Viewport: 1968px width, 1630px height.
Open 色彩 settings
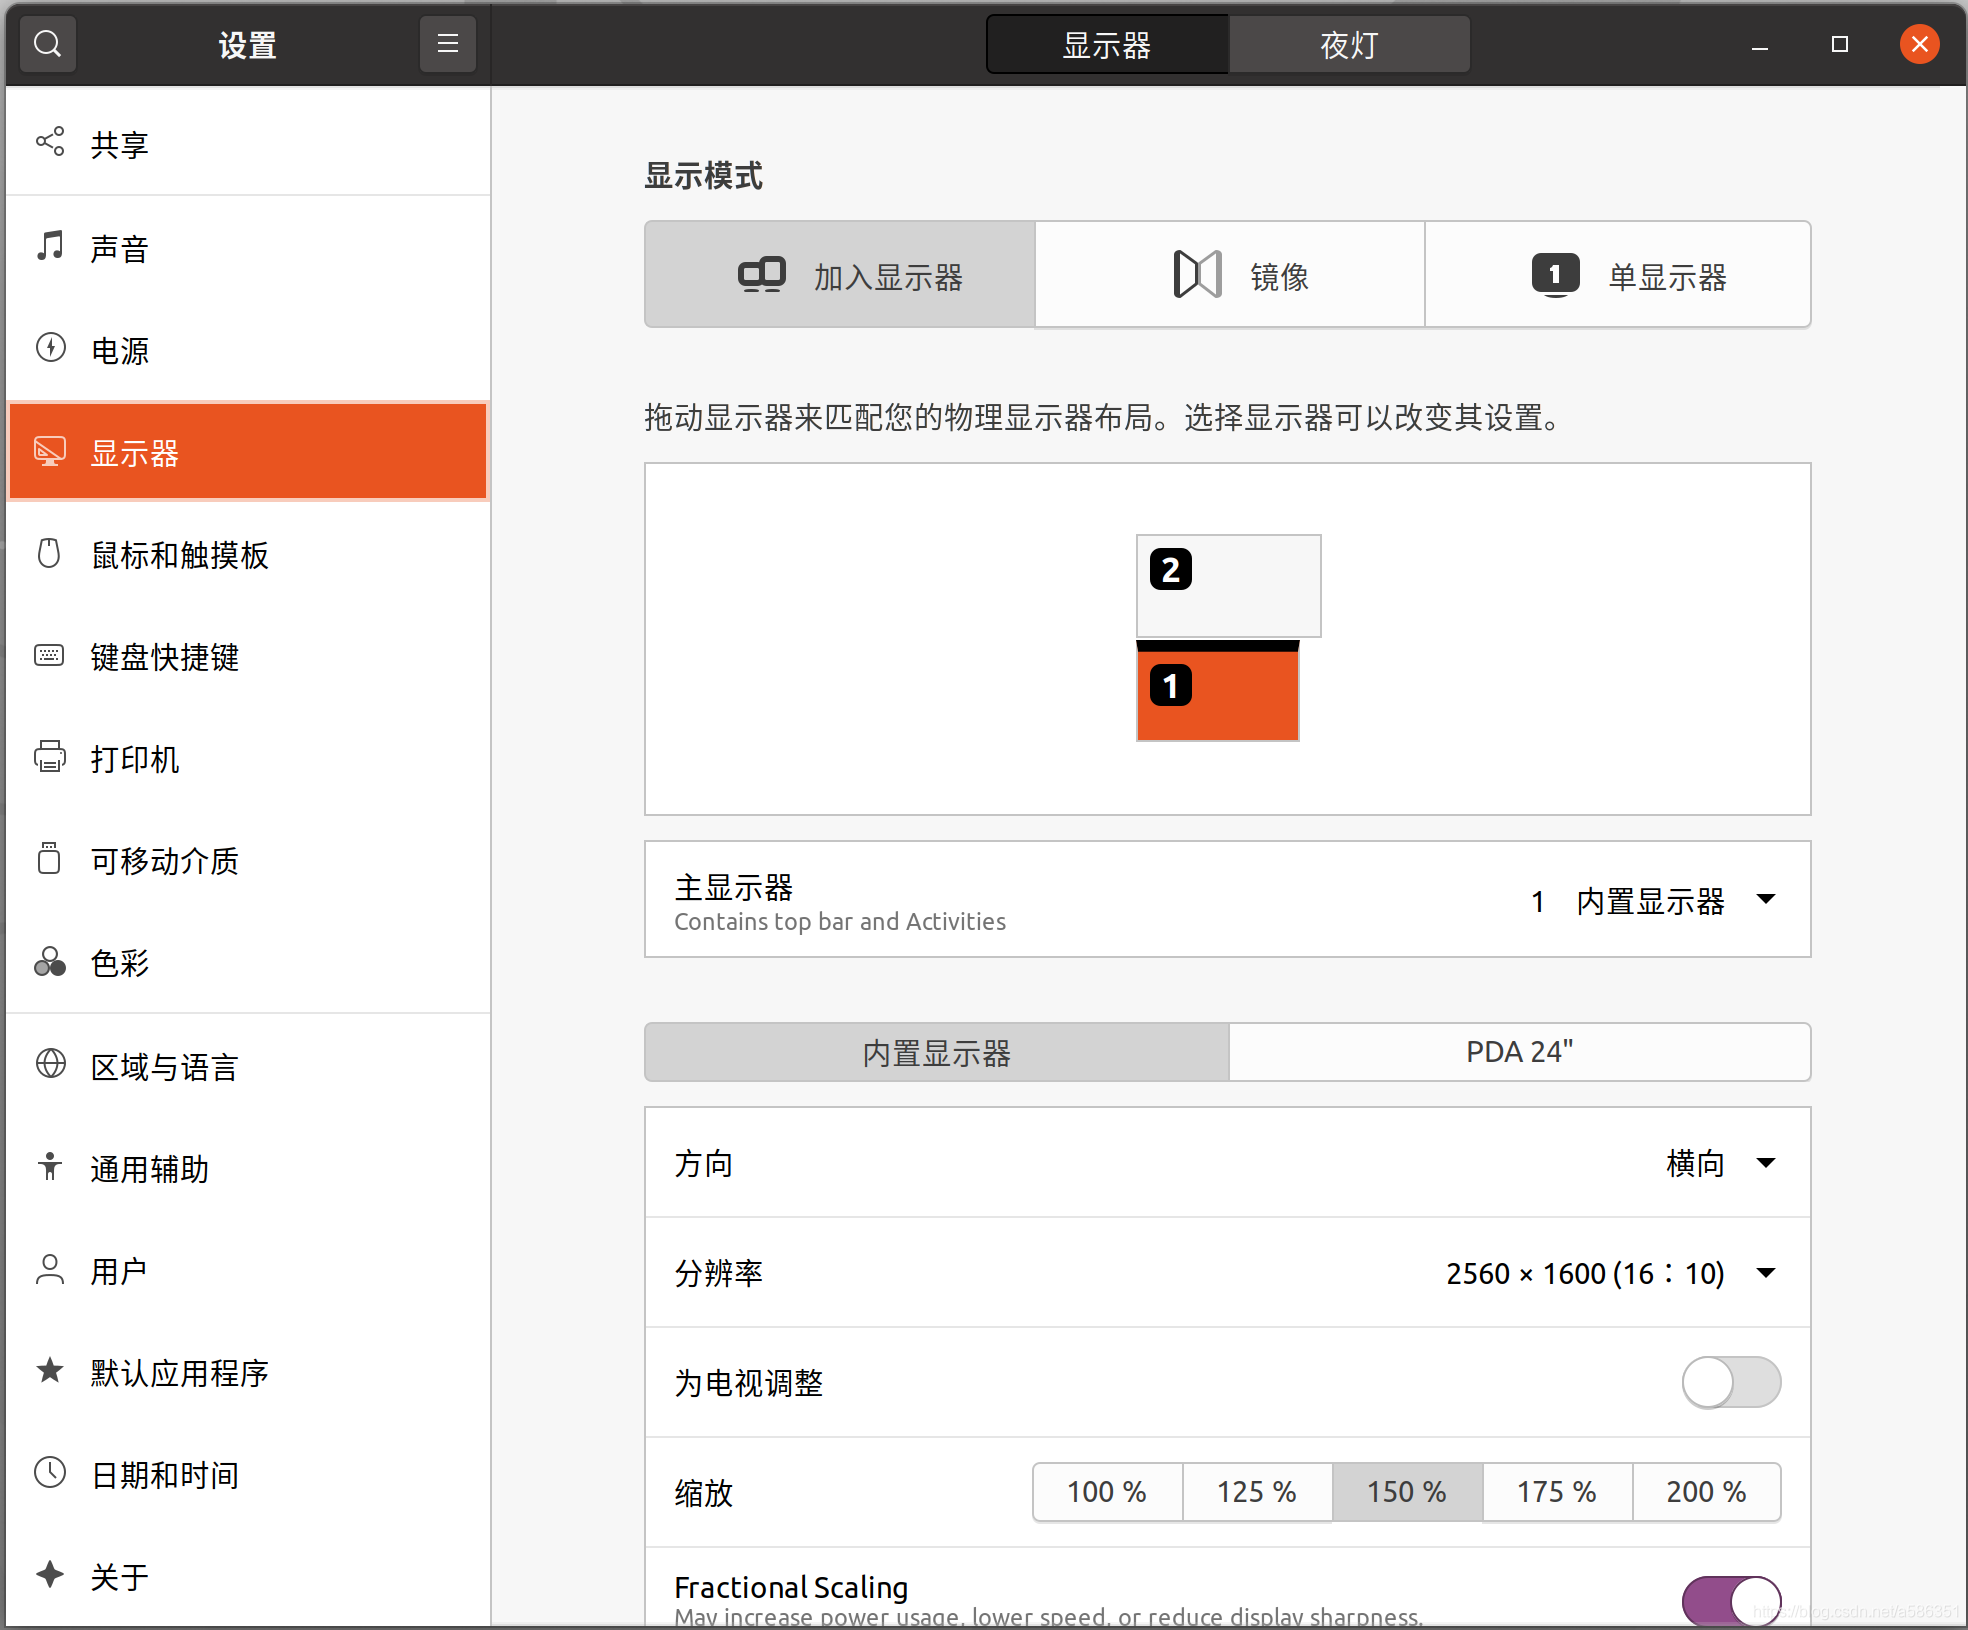pyautogui.click(x=248, y=962)
